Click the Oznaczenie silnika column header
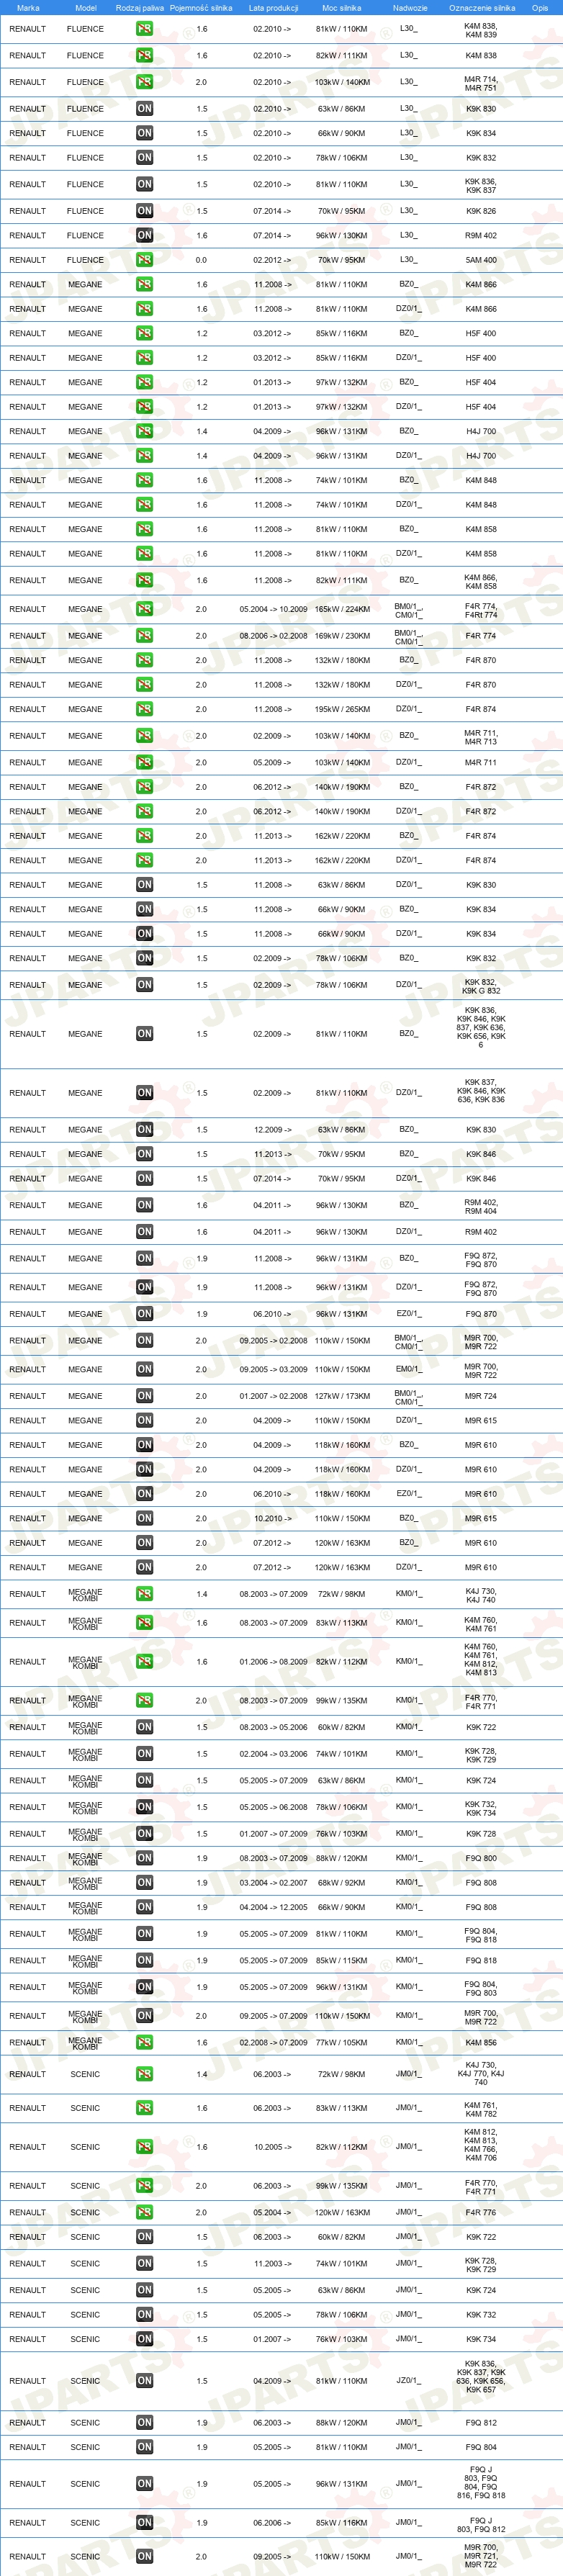 [482, 8]
